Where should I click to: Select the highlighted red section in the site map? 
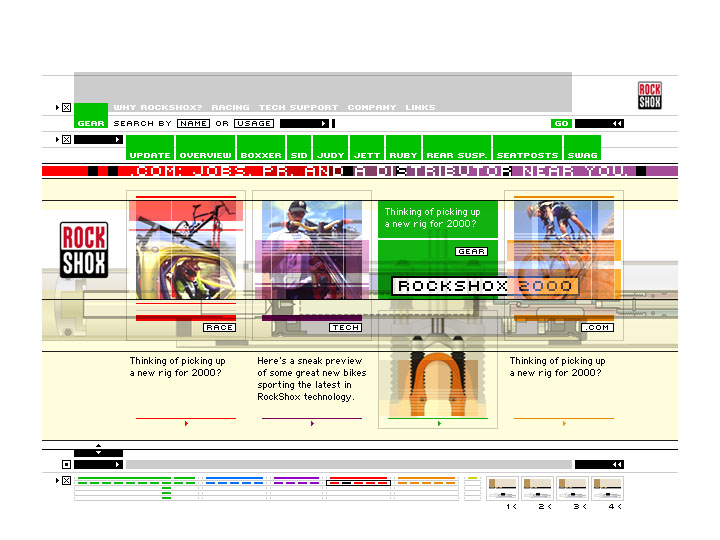click(358, 481)
